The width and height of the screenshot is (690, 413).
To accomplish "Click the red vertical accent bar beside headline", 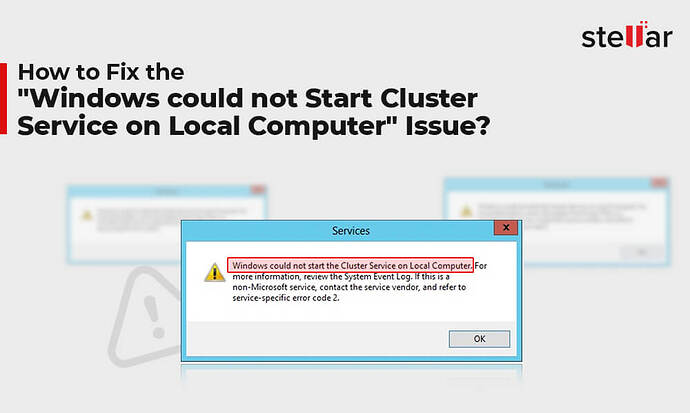I will 4,98.
